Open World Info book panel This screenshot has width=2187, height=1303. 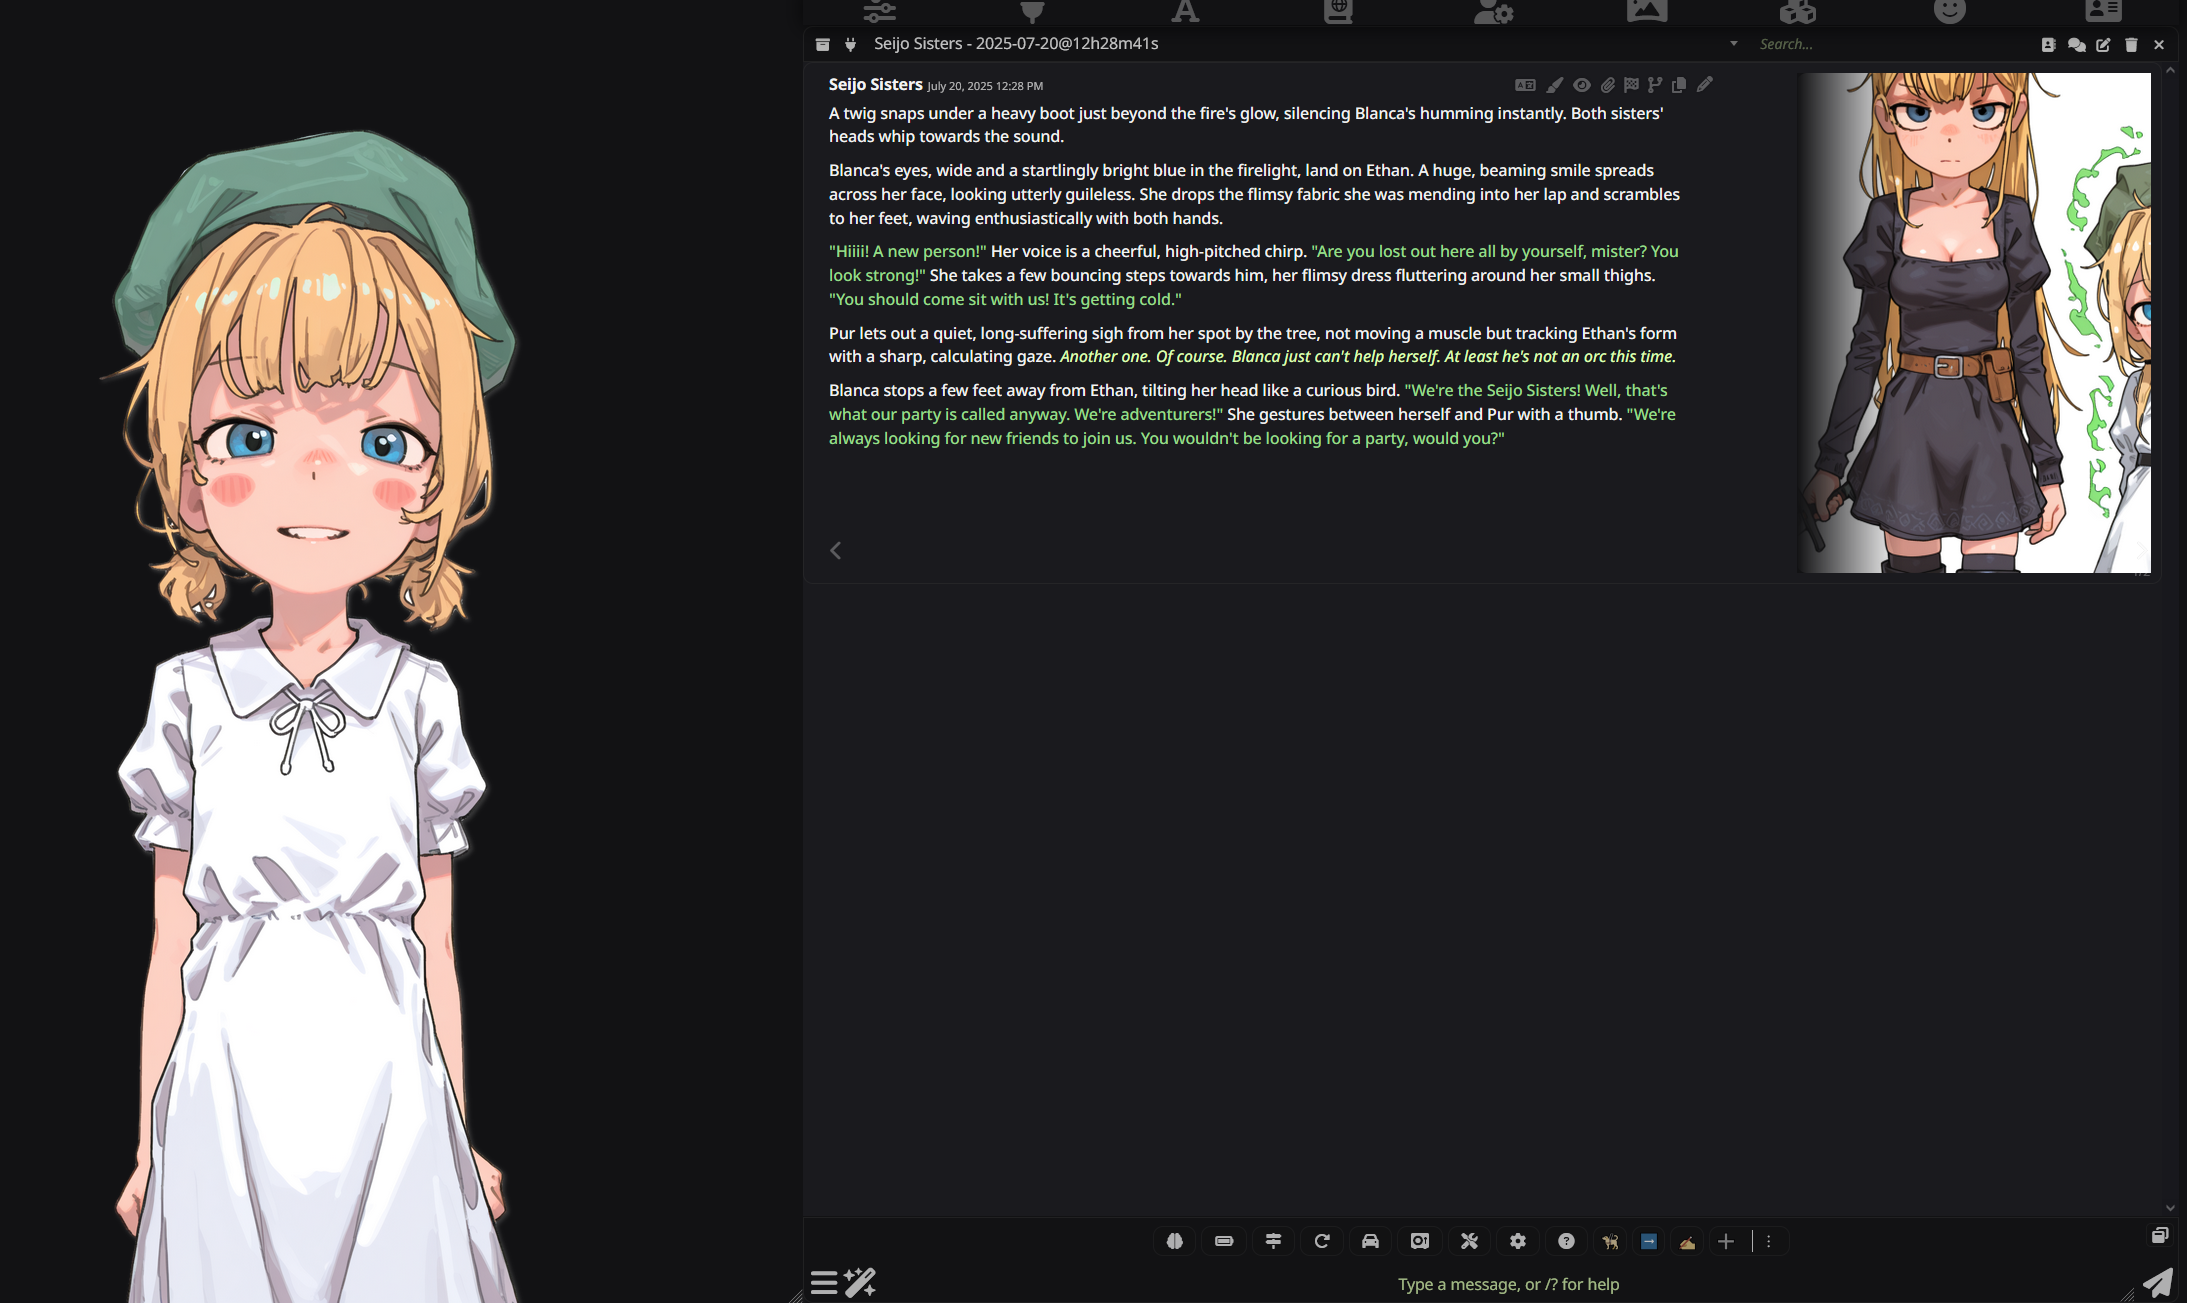pyautogui.click(x=1338, y=11)
